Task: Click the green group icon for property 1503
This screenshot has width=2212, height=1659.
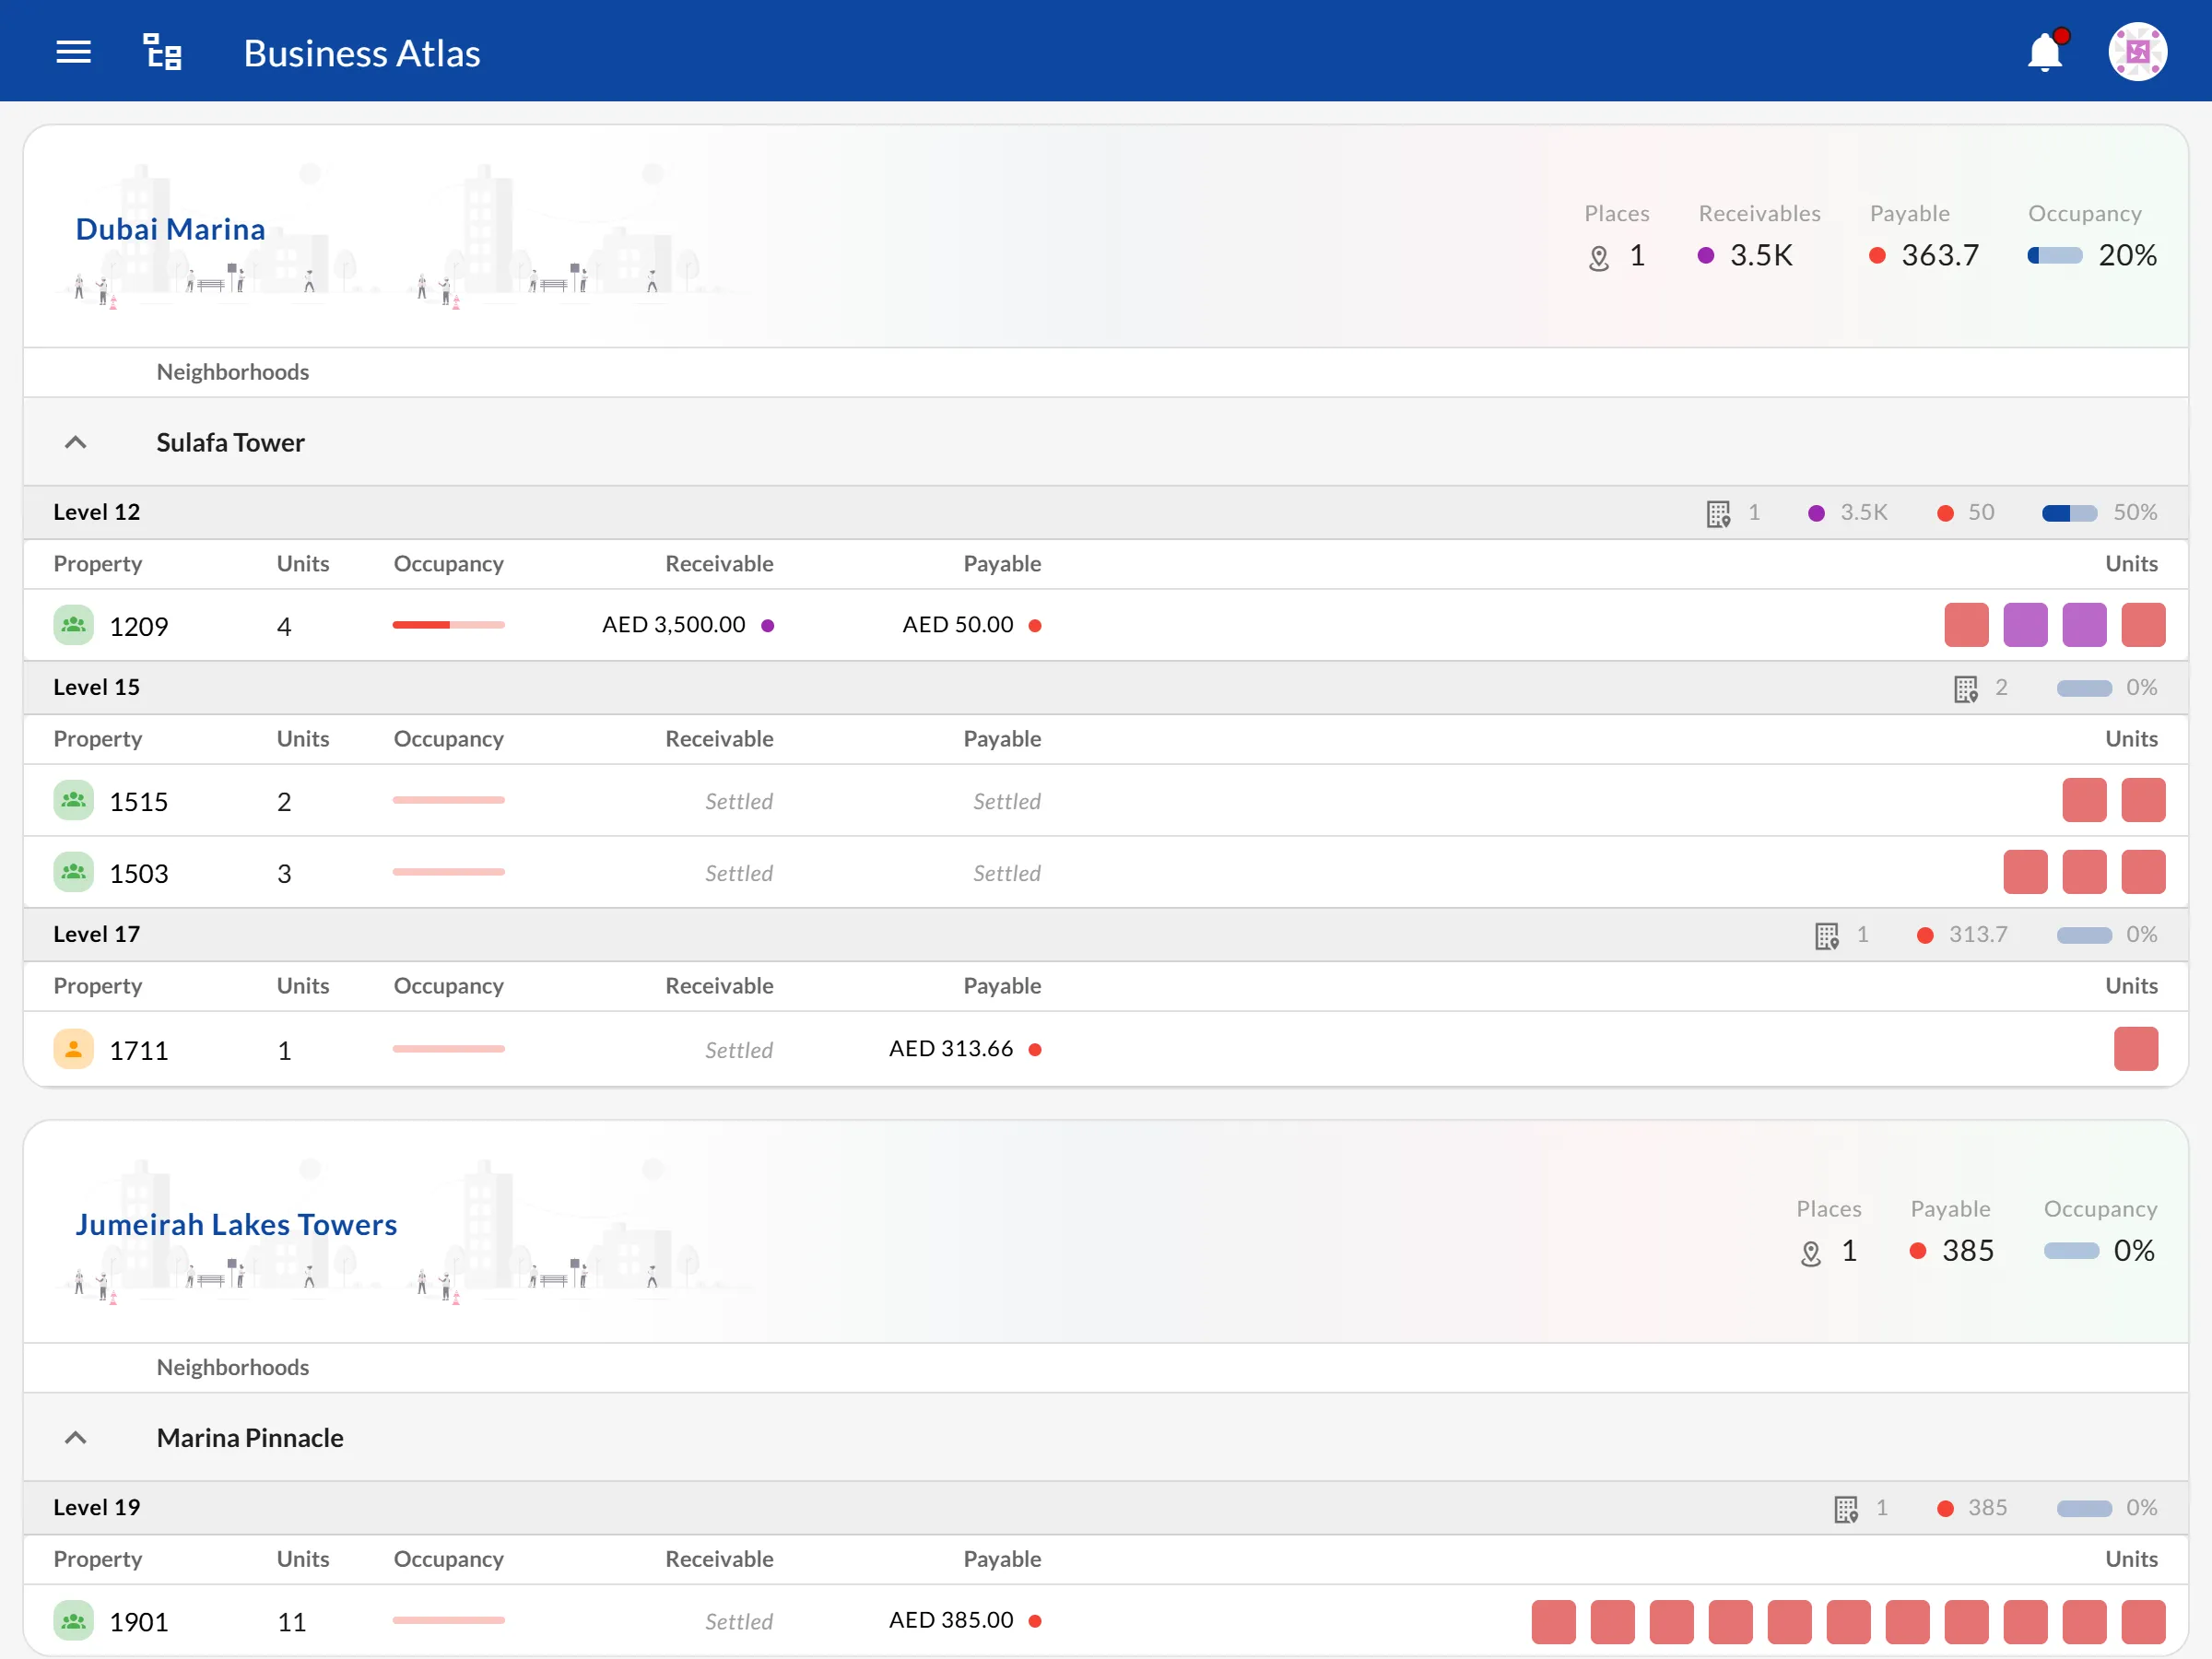Action: [73, 872]
